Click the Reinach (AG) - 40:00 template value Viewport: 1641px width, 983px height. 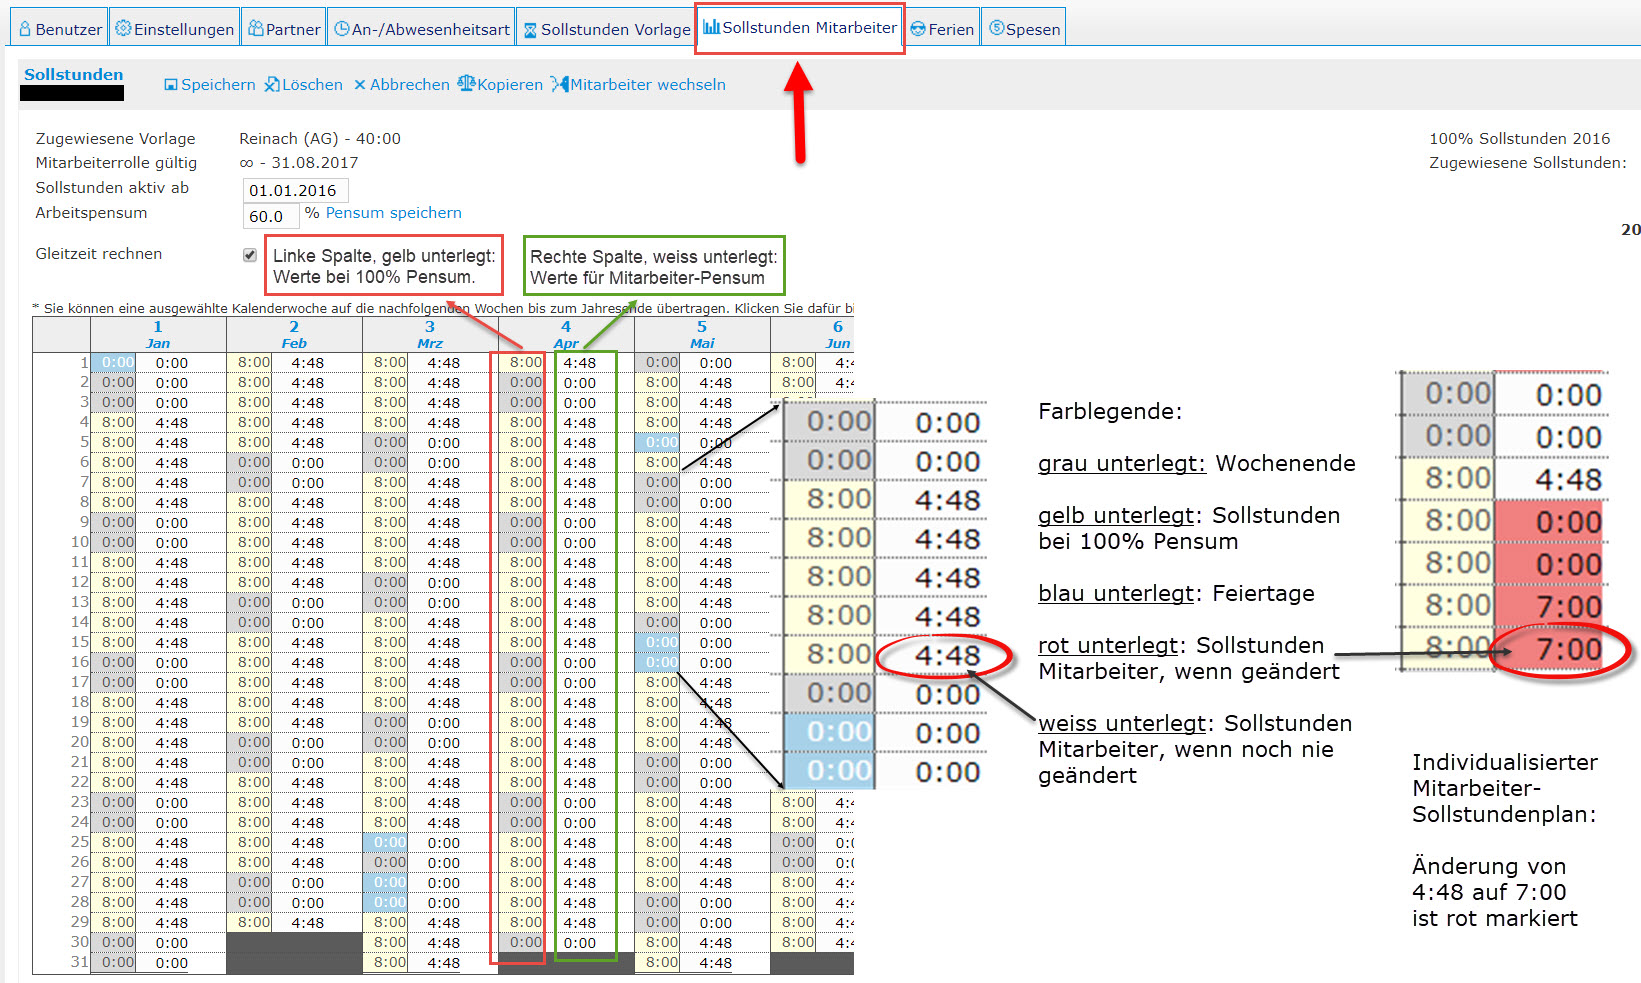point(320,139)
